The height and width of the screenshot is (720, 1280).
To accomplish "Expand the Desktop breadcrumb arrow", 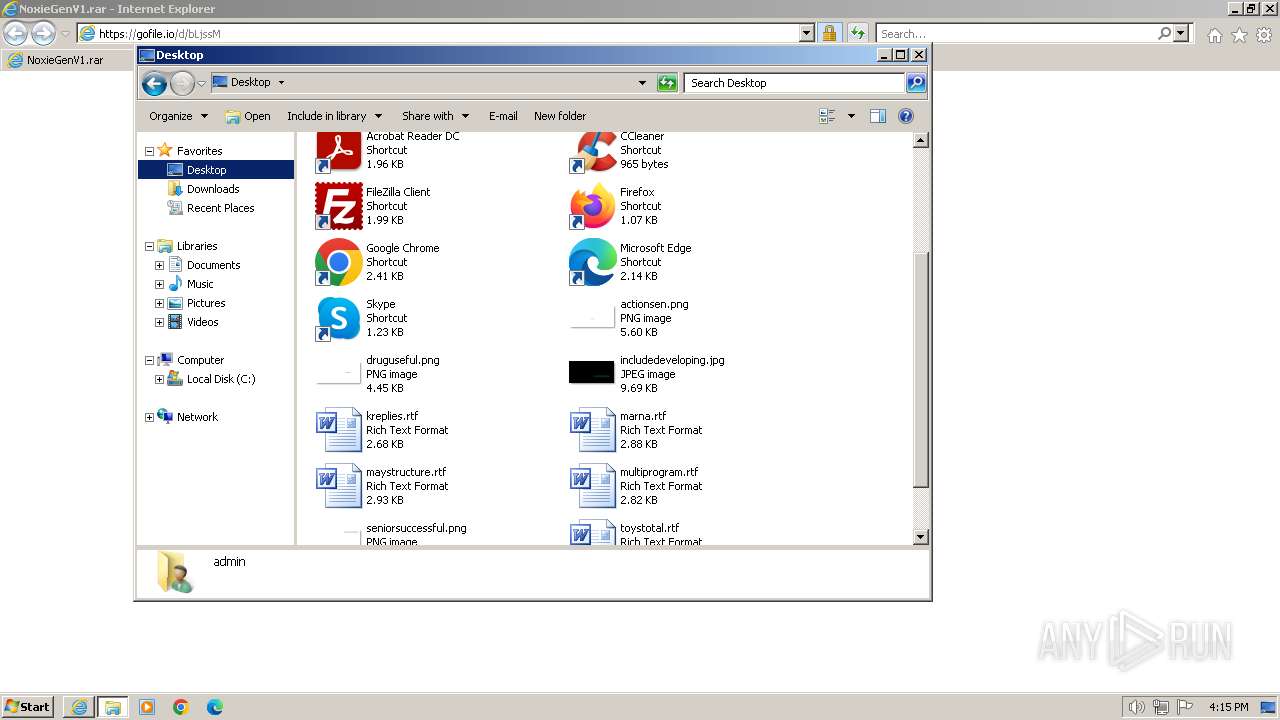I will (281, 83).
